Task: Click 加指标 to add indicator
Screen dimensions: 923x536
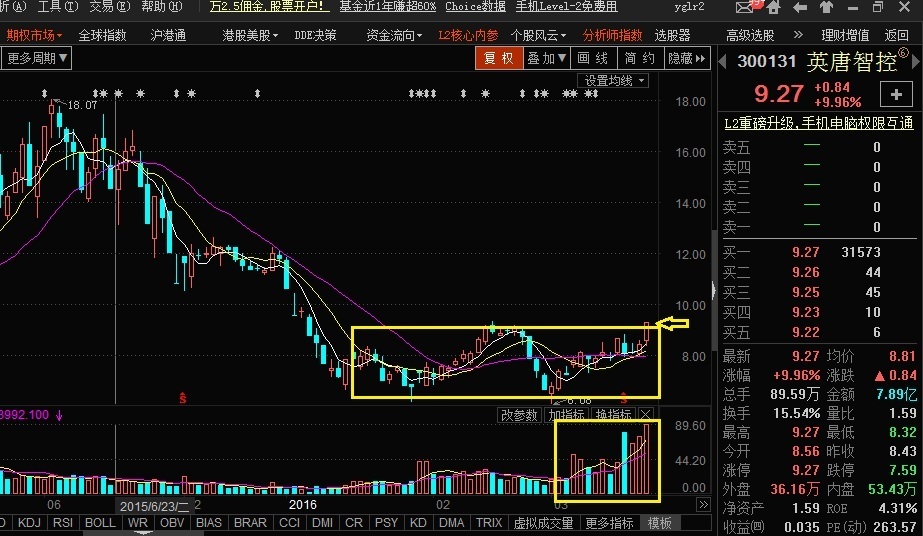Action: (566, 415)
